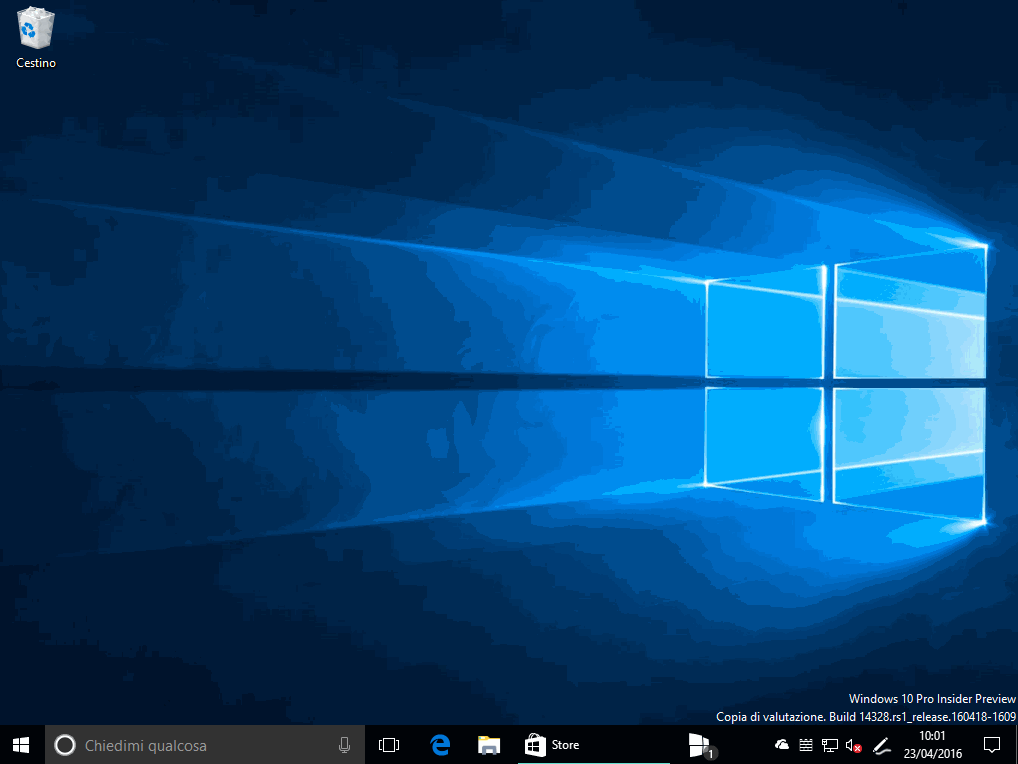Click the muted volume tray icon
The height and width of the screenshot is (764, 1018).
click(x=854, y=745)
